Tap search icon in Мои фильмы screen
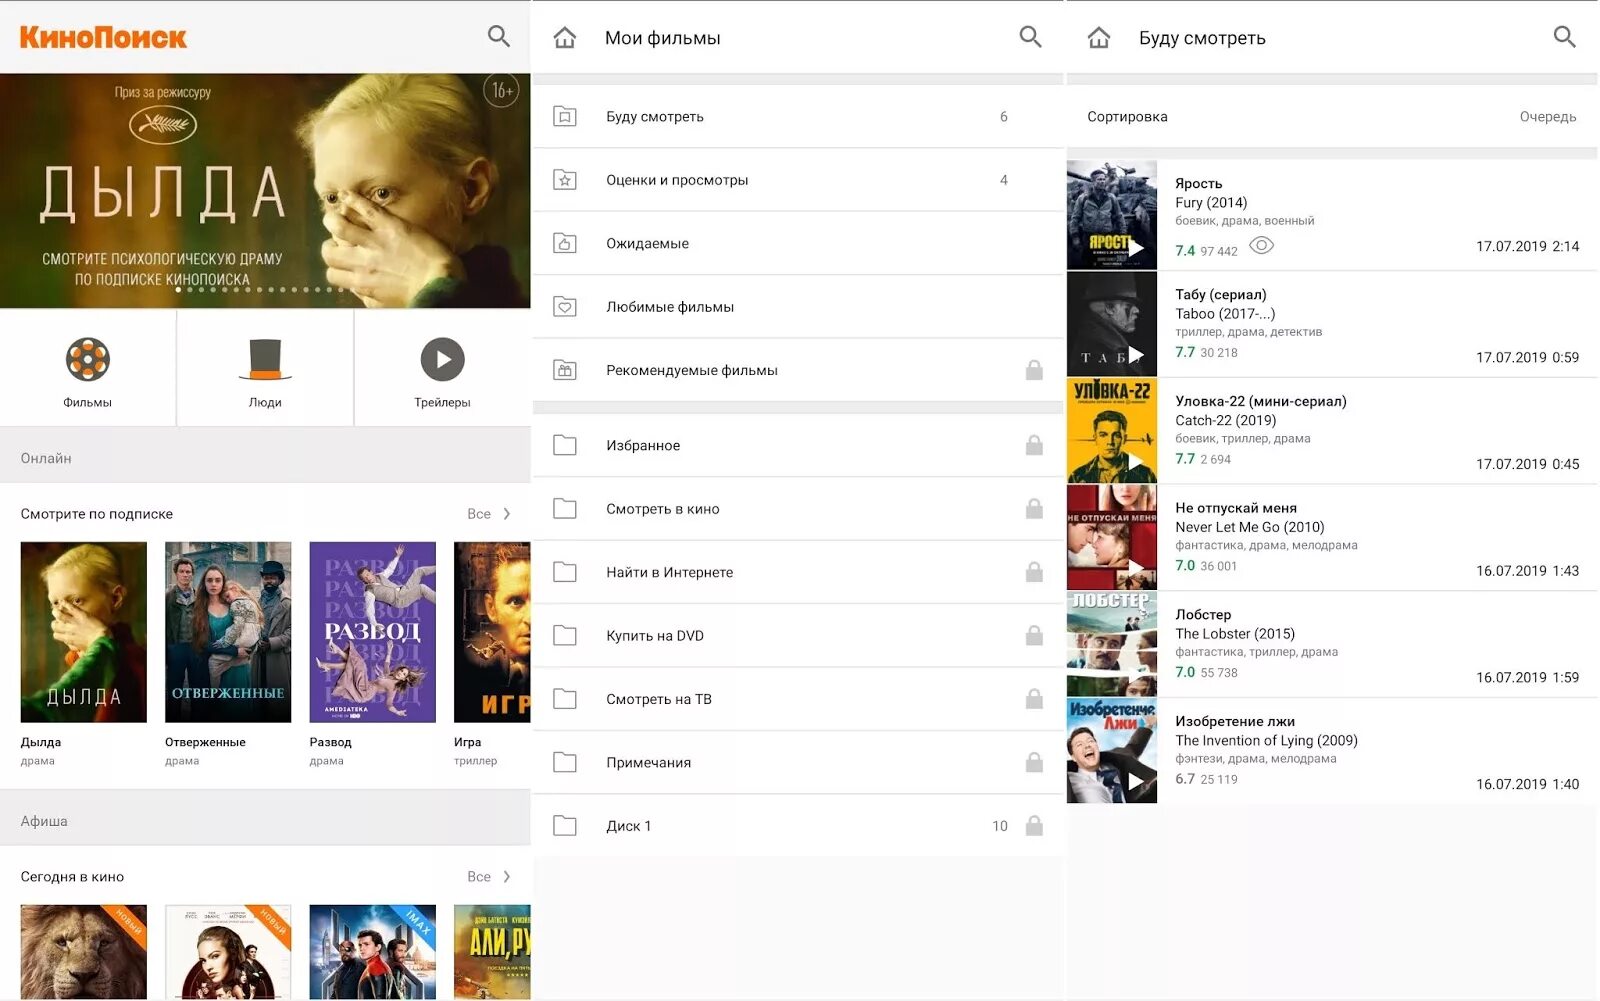The height and width of the screenshot is (1001, 1600). (x=1030, y=37)
